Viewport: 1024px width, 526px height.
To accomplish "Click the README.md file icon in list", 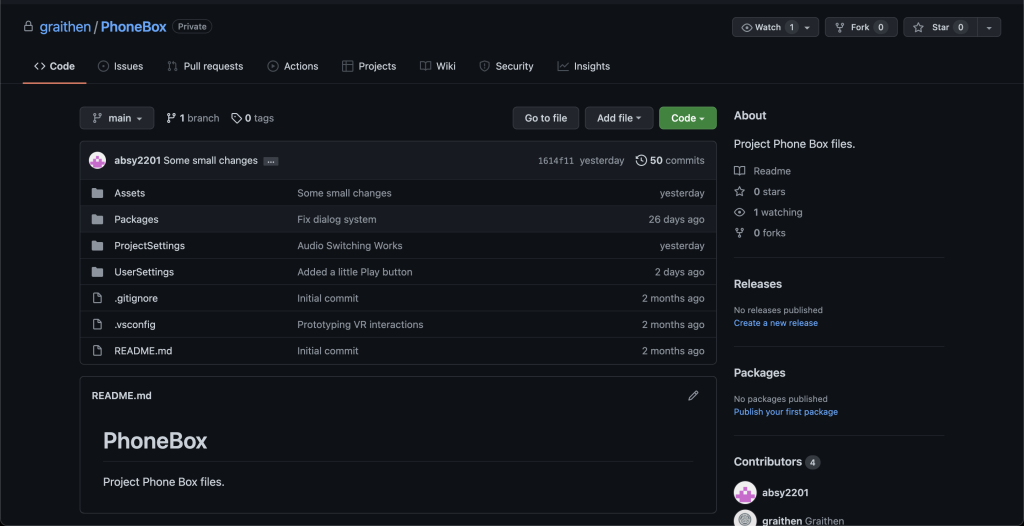I will pos(97,351).
